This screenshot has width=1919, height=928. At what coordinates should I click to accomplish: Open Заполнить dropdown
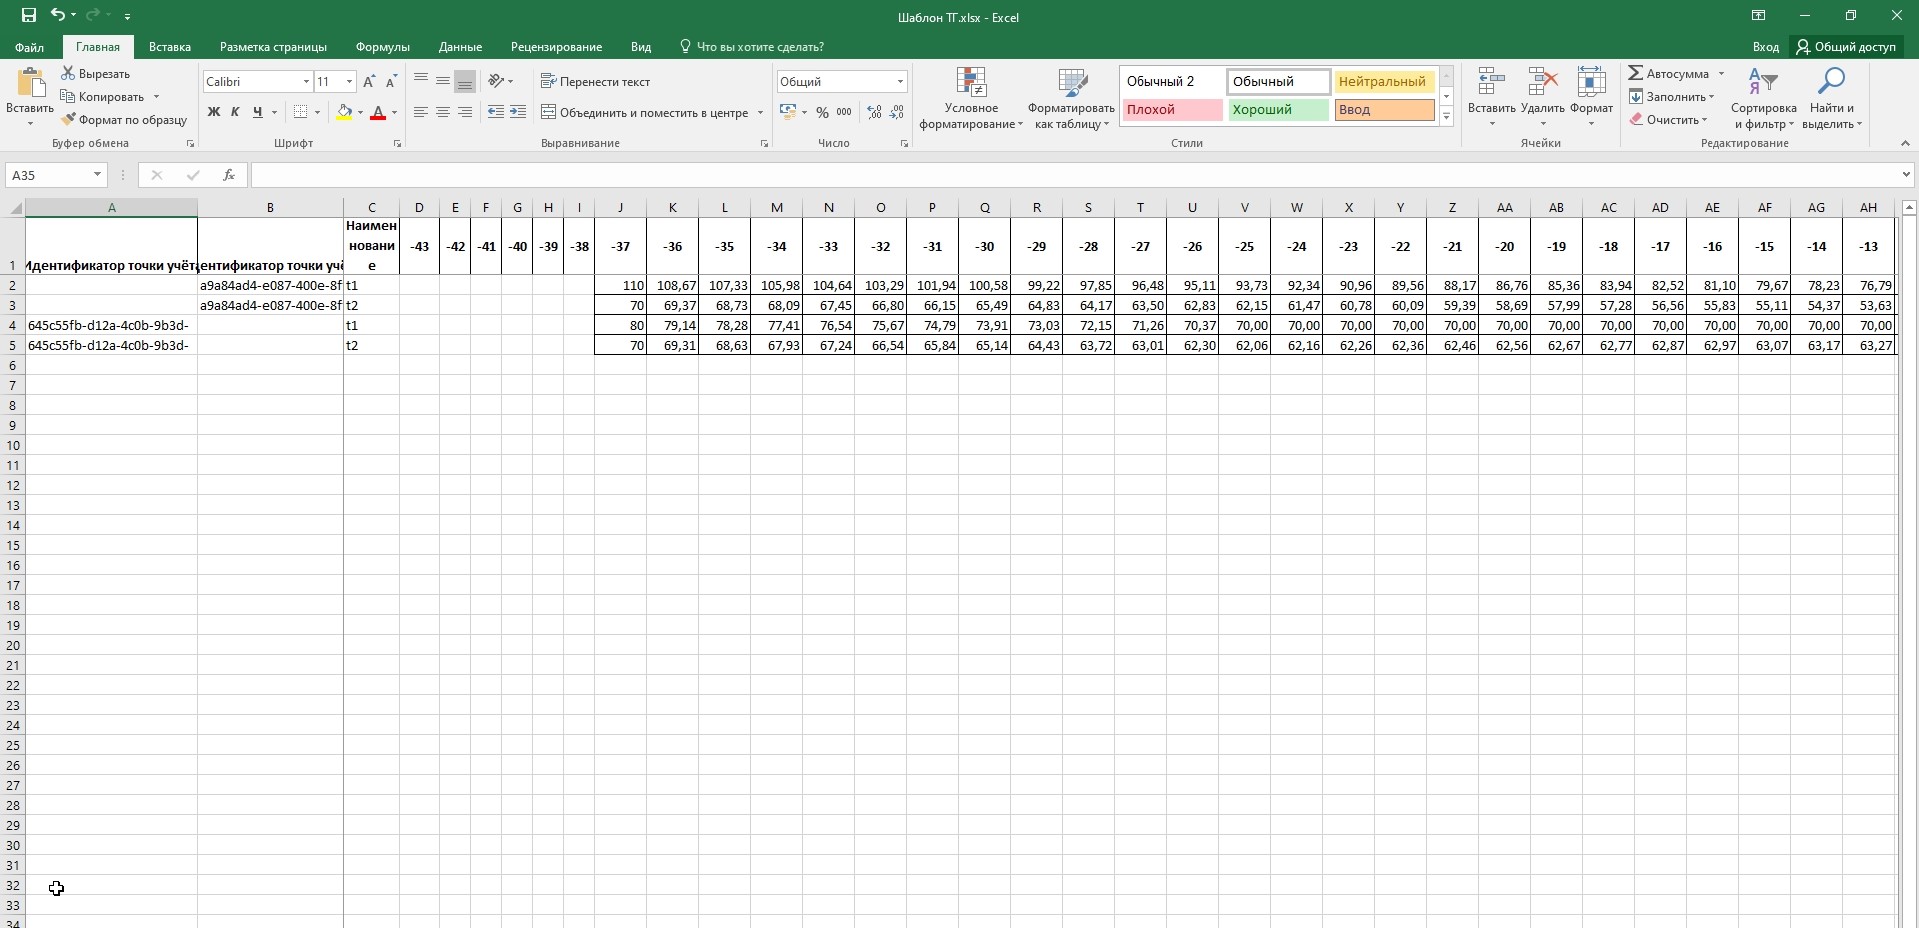click(1671, 97)
